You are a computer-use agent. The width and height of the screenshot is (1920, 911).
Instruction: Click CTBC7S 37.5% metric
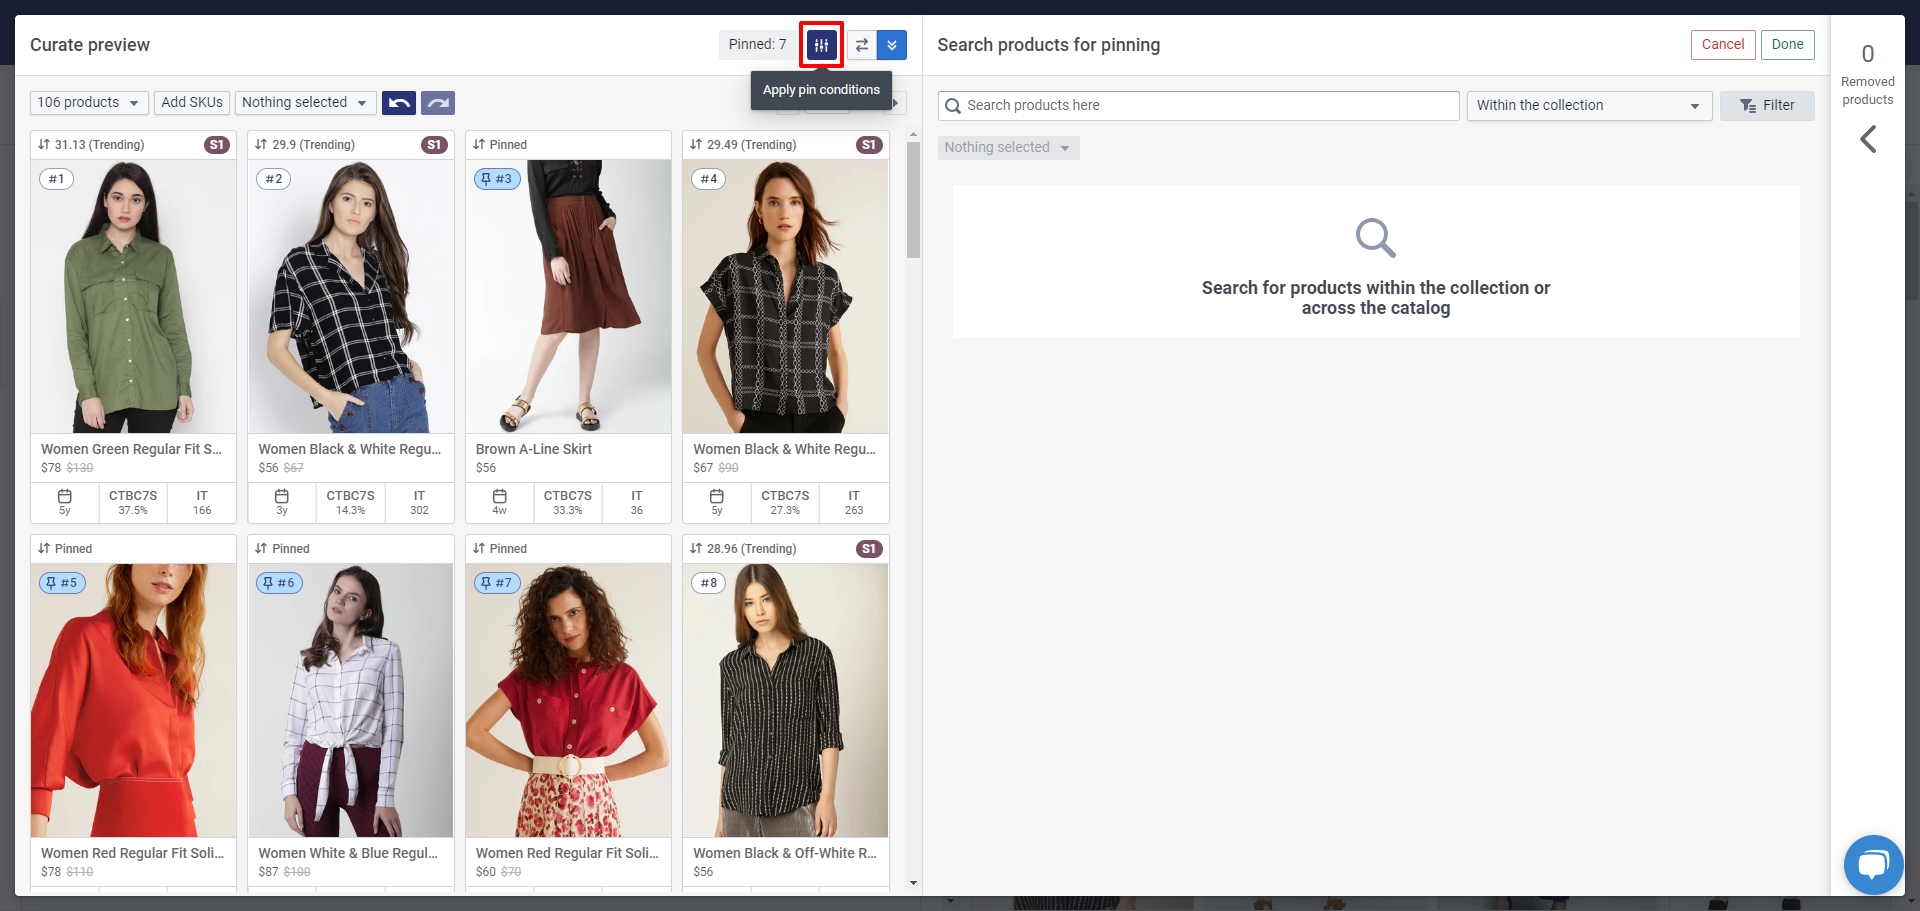click(133, 503)
